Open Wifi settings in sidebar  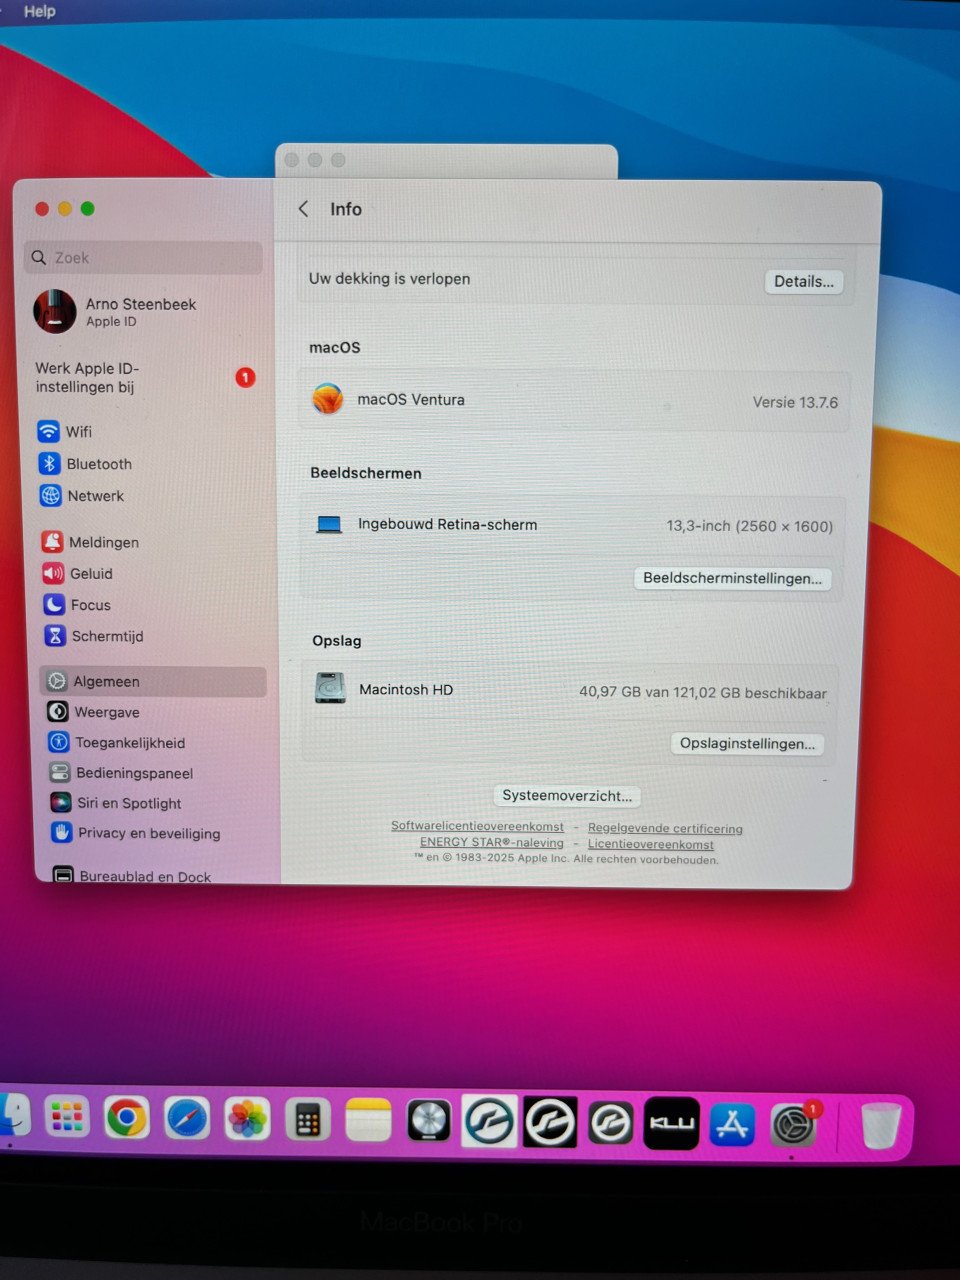[66, 432]
